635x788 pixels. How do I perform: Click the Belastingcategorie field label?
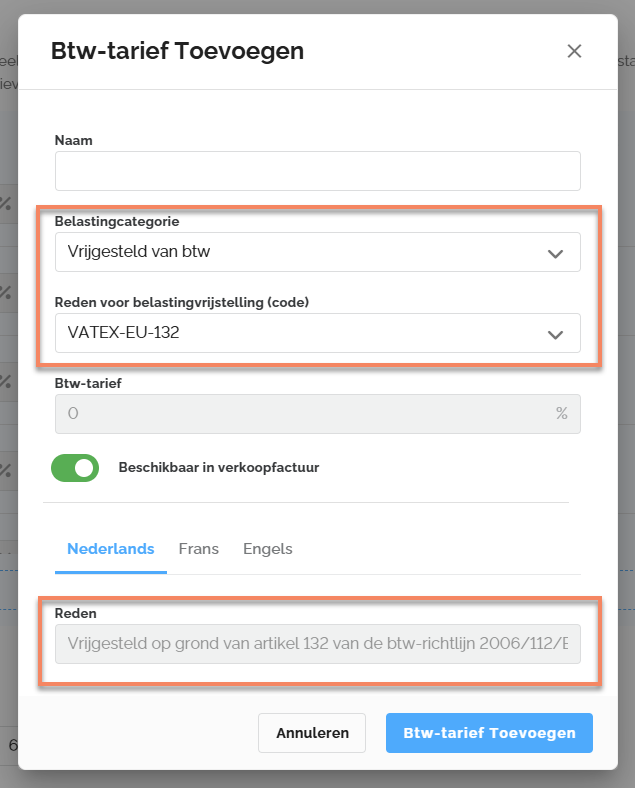pos(117,221)
